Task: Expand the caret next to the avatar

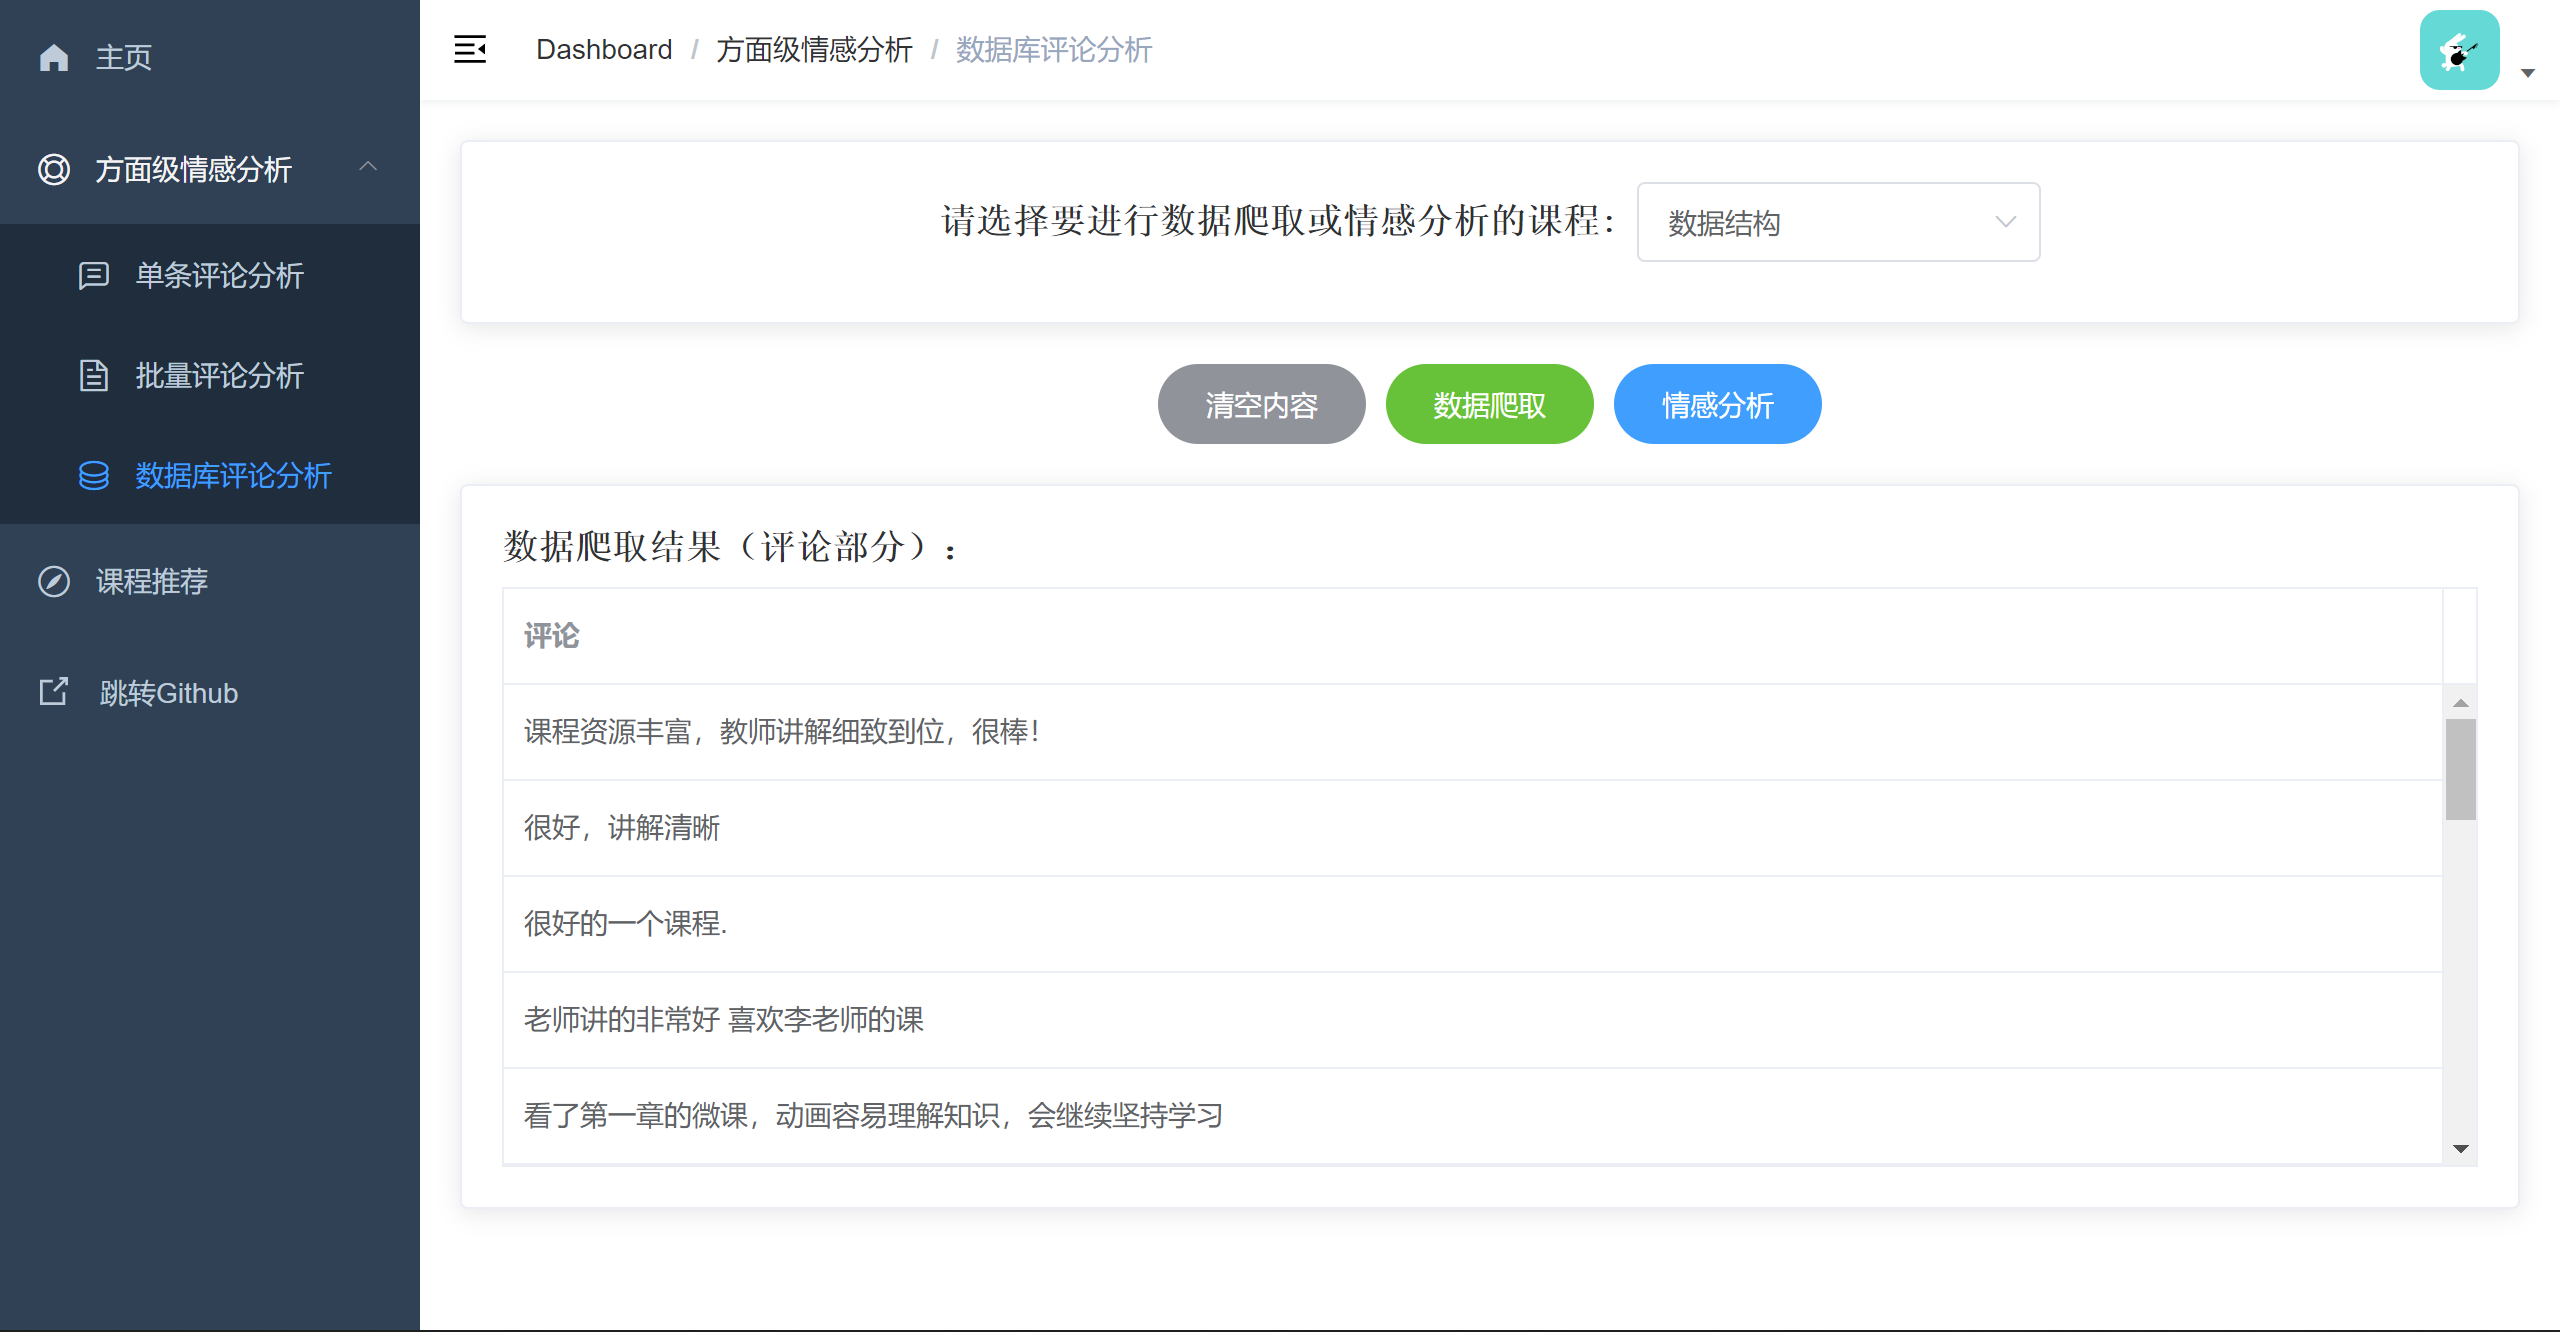Action: (2528, 73)
